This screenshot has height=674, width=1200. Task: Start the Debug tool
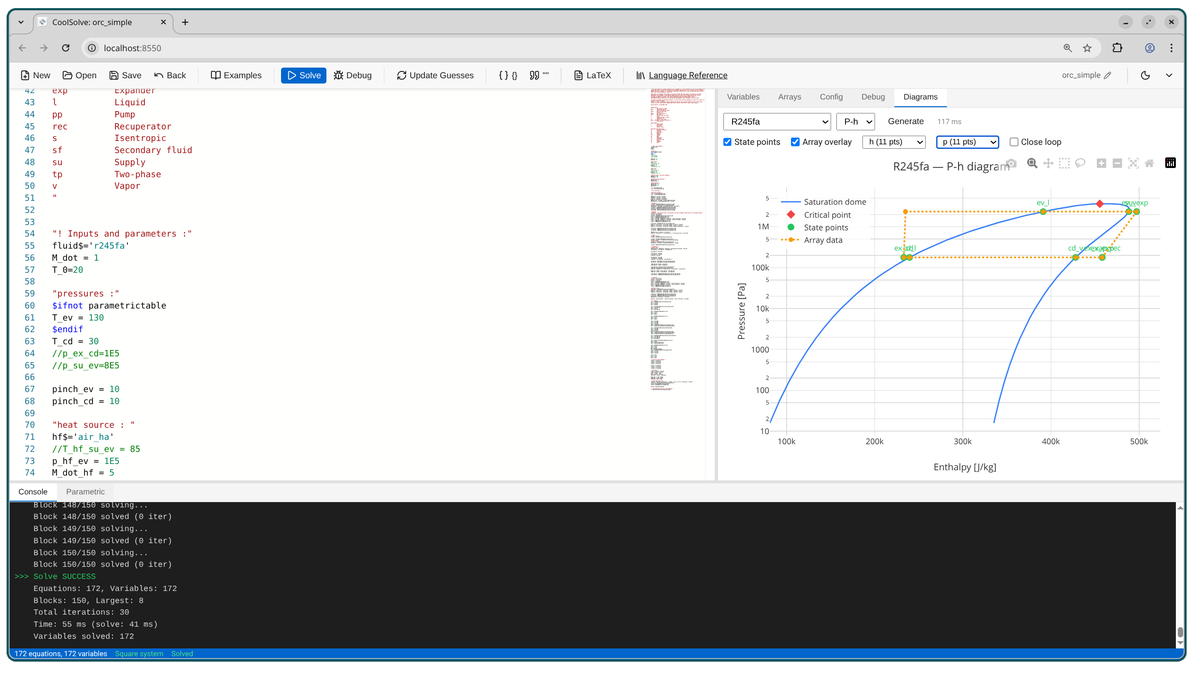(353, 75)
